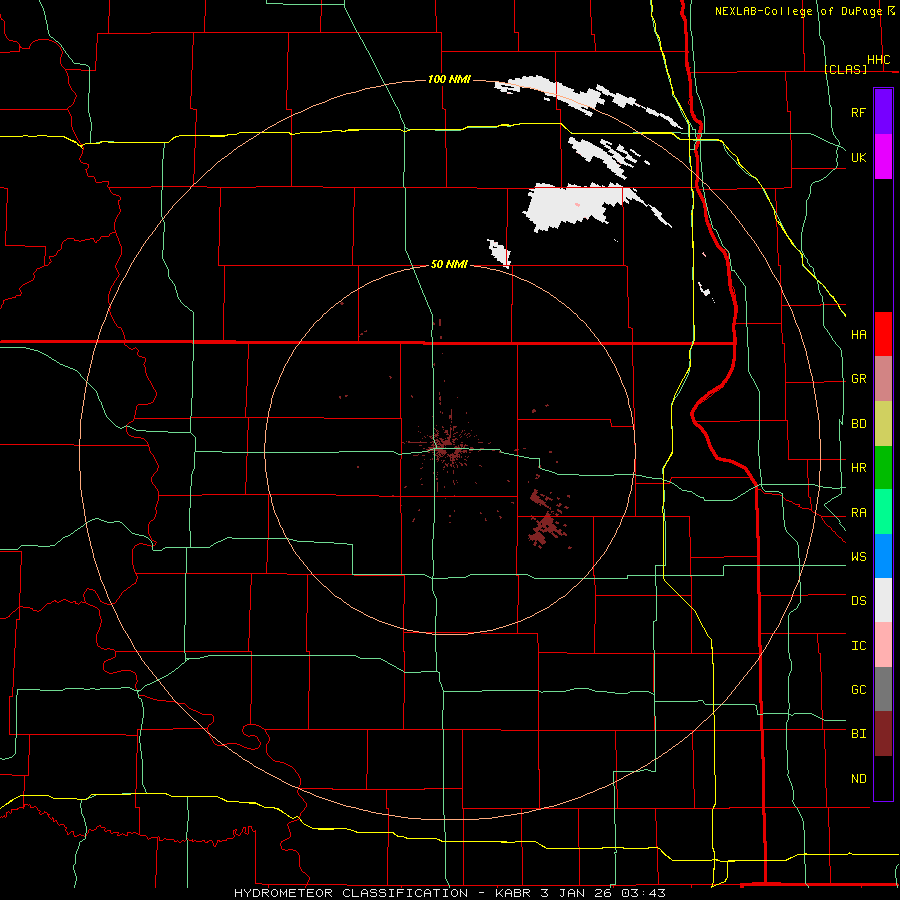
Task: Click the HYDROMETEOR CLASSIFICATION caption text
Action: click(351, 893)
